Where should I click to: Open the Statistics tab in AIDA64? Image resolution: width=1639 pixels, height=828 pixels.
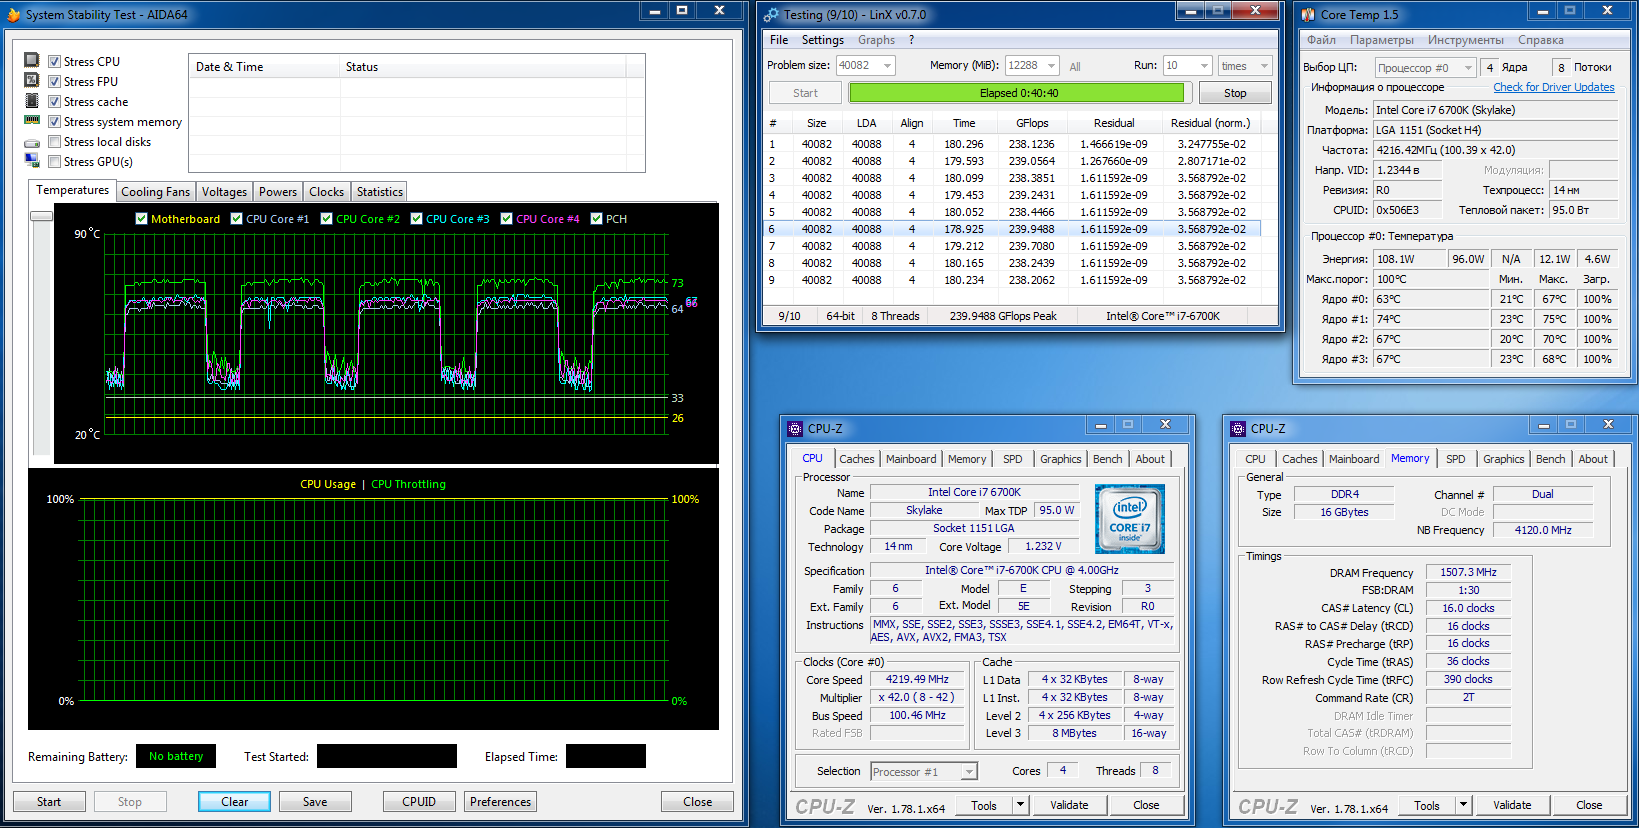click(380, 192)
